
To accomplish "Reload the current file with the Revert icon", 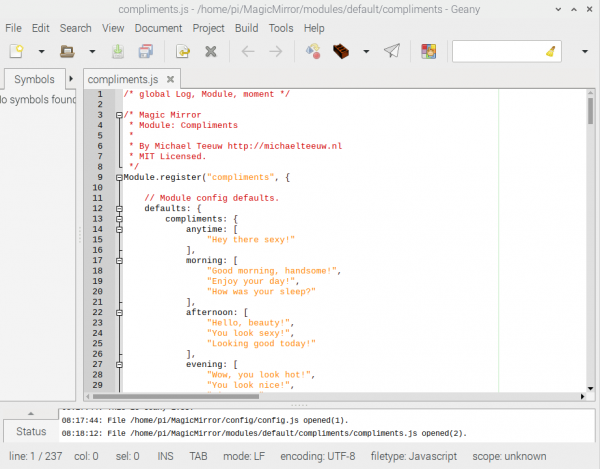I will click(x=183, y=51).
